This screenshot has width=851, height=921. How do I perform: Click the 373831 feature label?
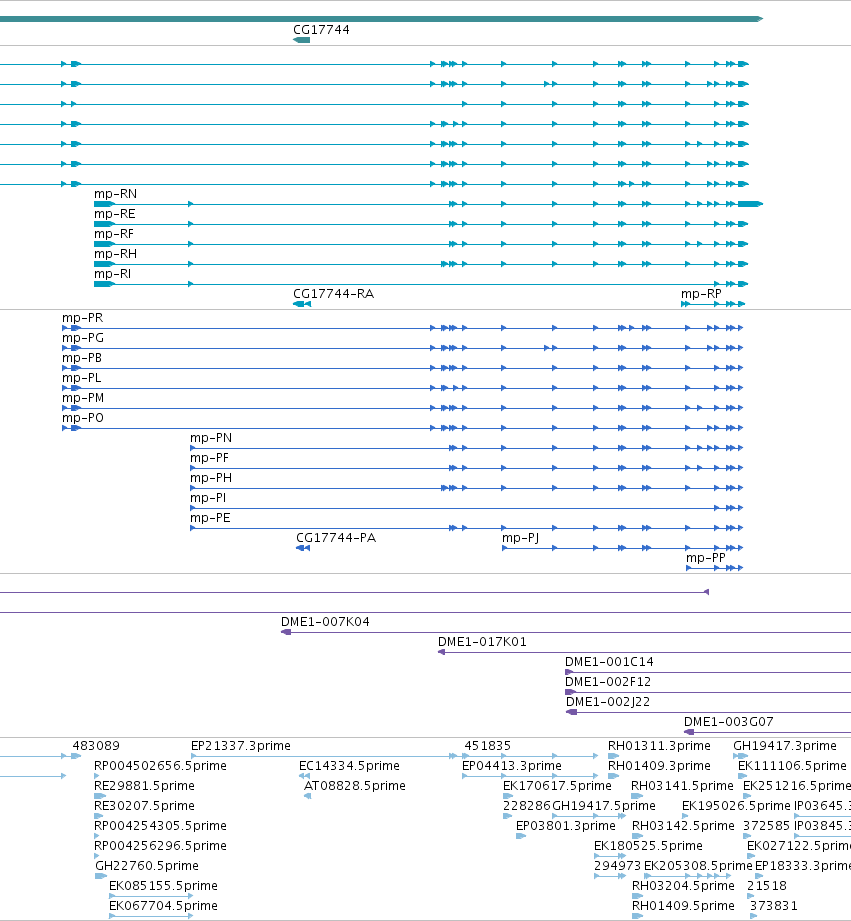pyautogui.click(x=773, y=905)
